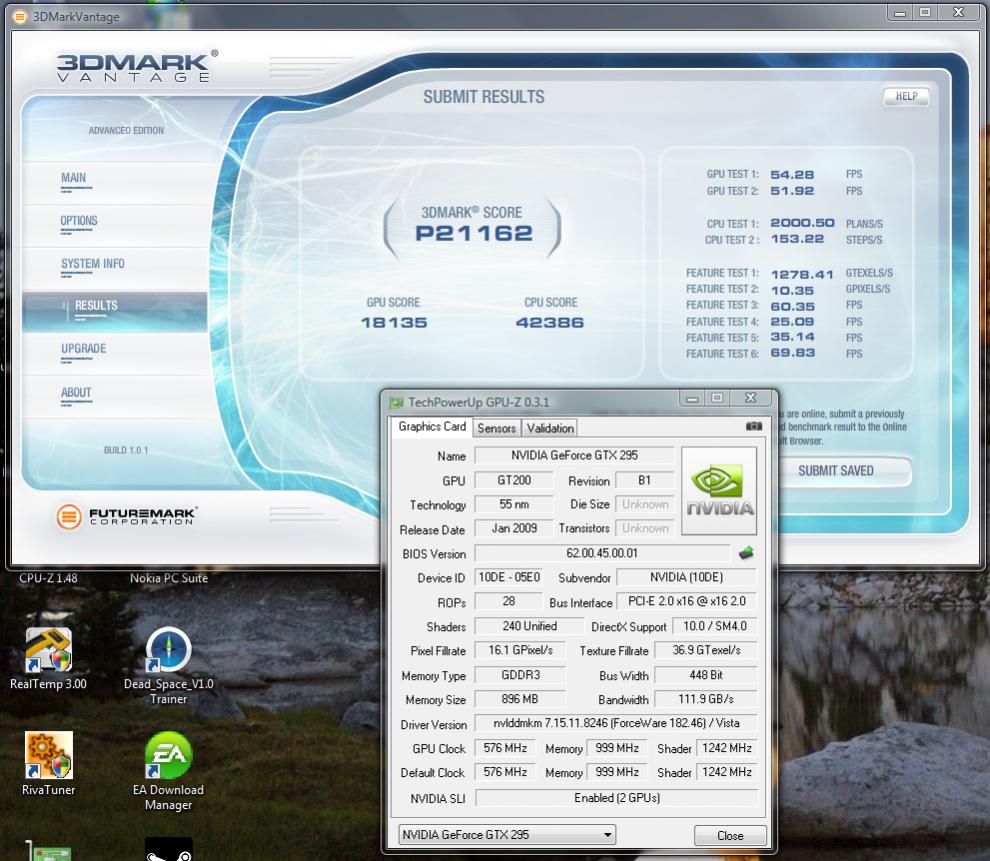Open the Validation tab in GPU-Z
990x861 pixels.
click(550, 428)
